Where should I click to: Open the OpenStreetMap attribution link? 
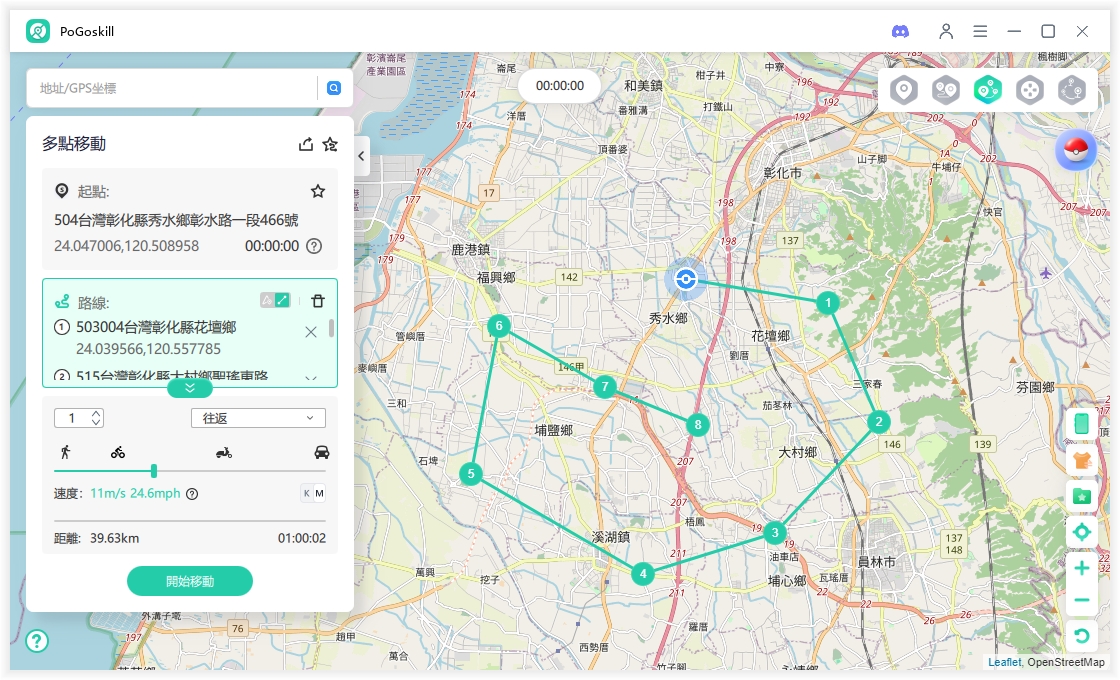1066,662
